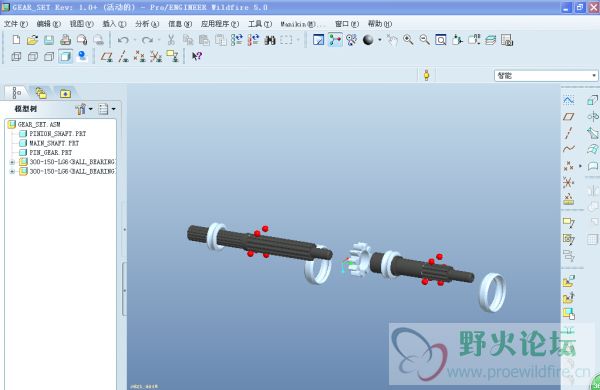This screenshot has height=390, width=600.
Task: Enable shaded display mode
Action: [65, 57]
